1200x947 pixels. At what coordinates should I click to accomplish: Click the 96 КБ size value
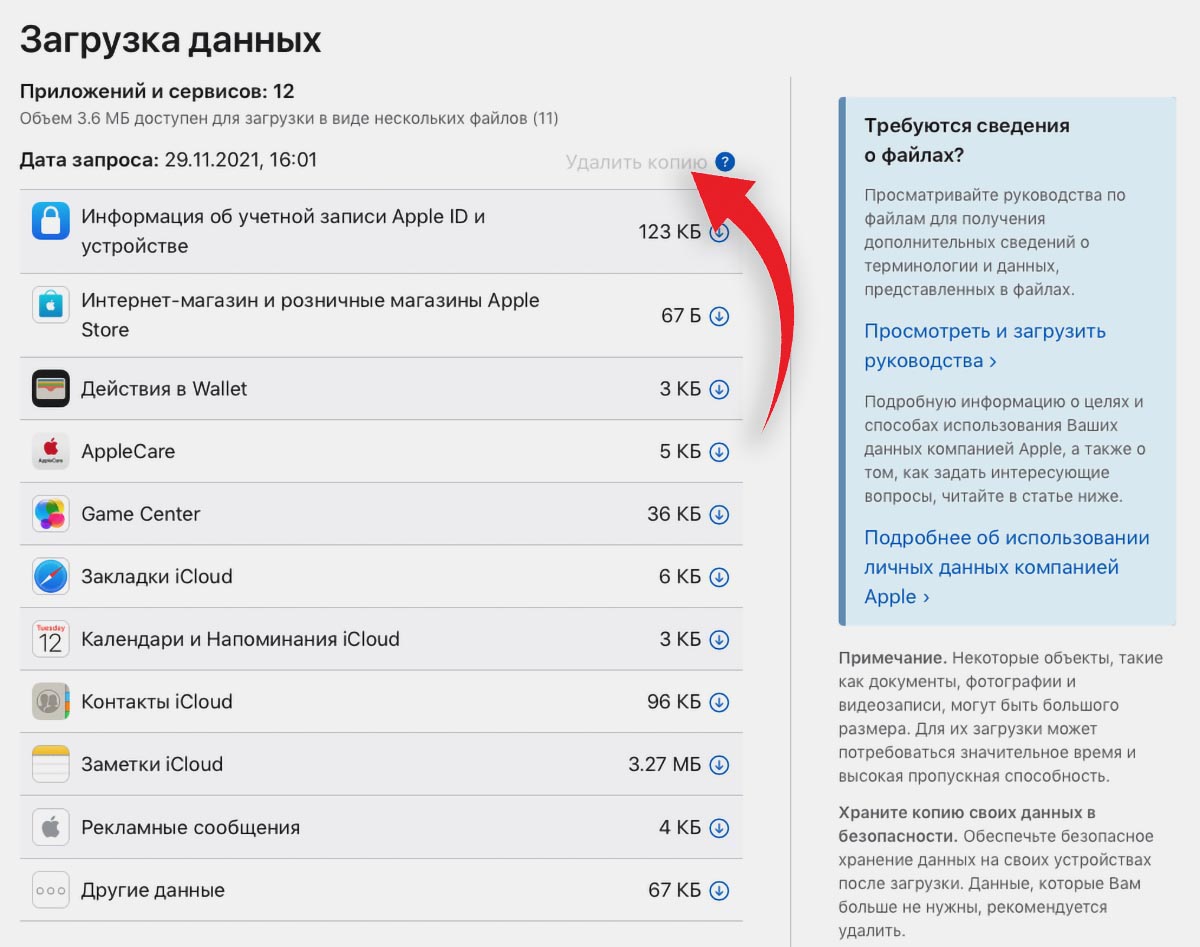pos(674,702)
